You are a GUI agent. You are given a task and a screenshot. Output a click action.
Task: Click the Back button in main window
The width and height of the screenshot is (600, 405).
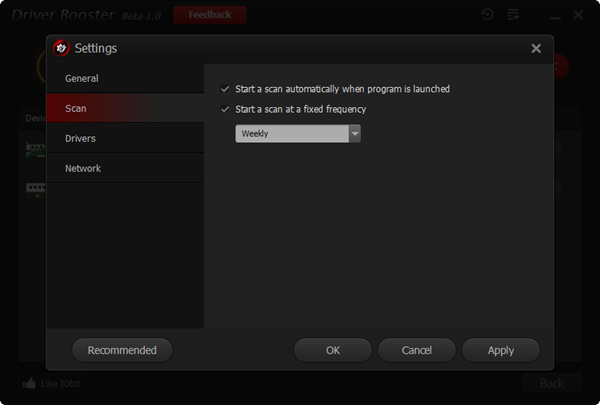pos(552,383)
